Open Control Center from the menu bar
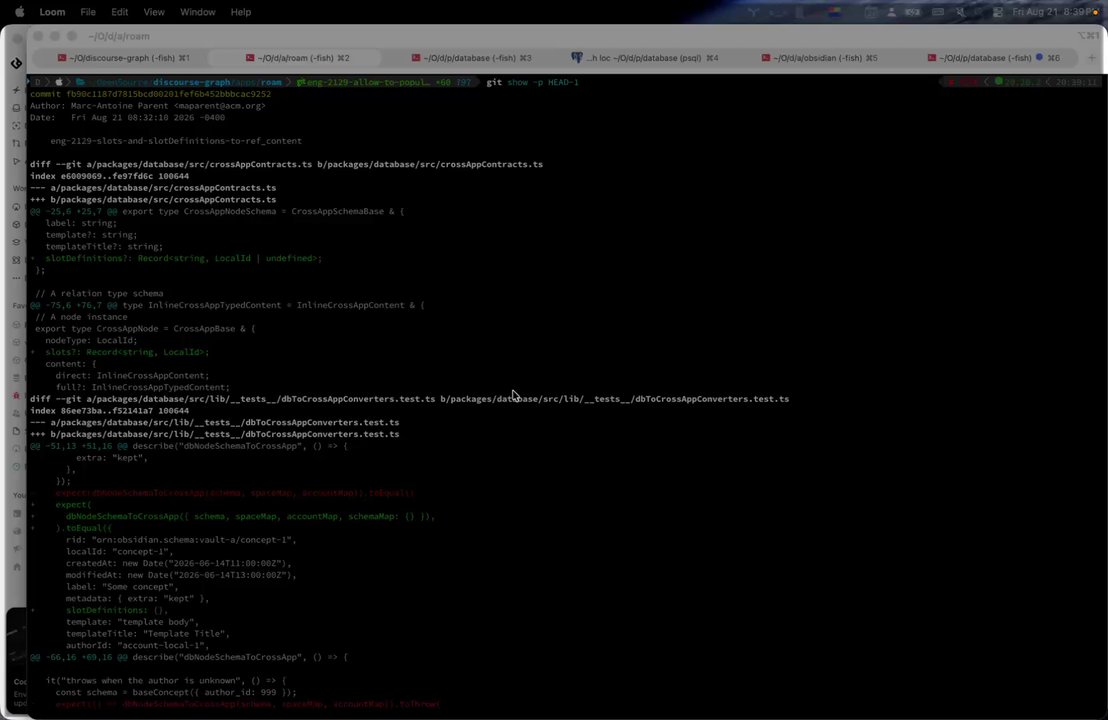 tap(998, 12)
